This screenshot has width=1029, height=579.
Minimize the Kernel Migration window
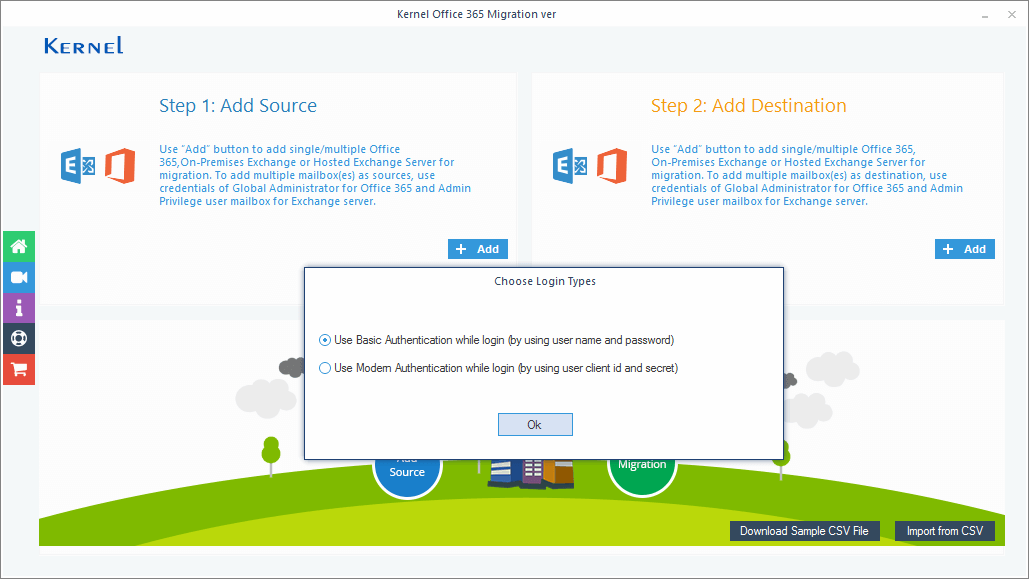point(985,14)
